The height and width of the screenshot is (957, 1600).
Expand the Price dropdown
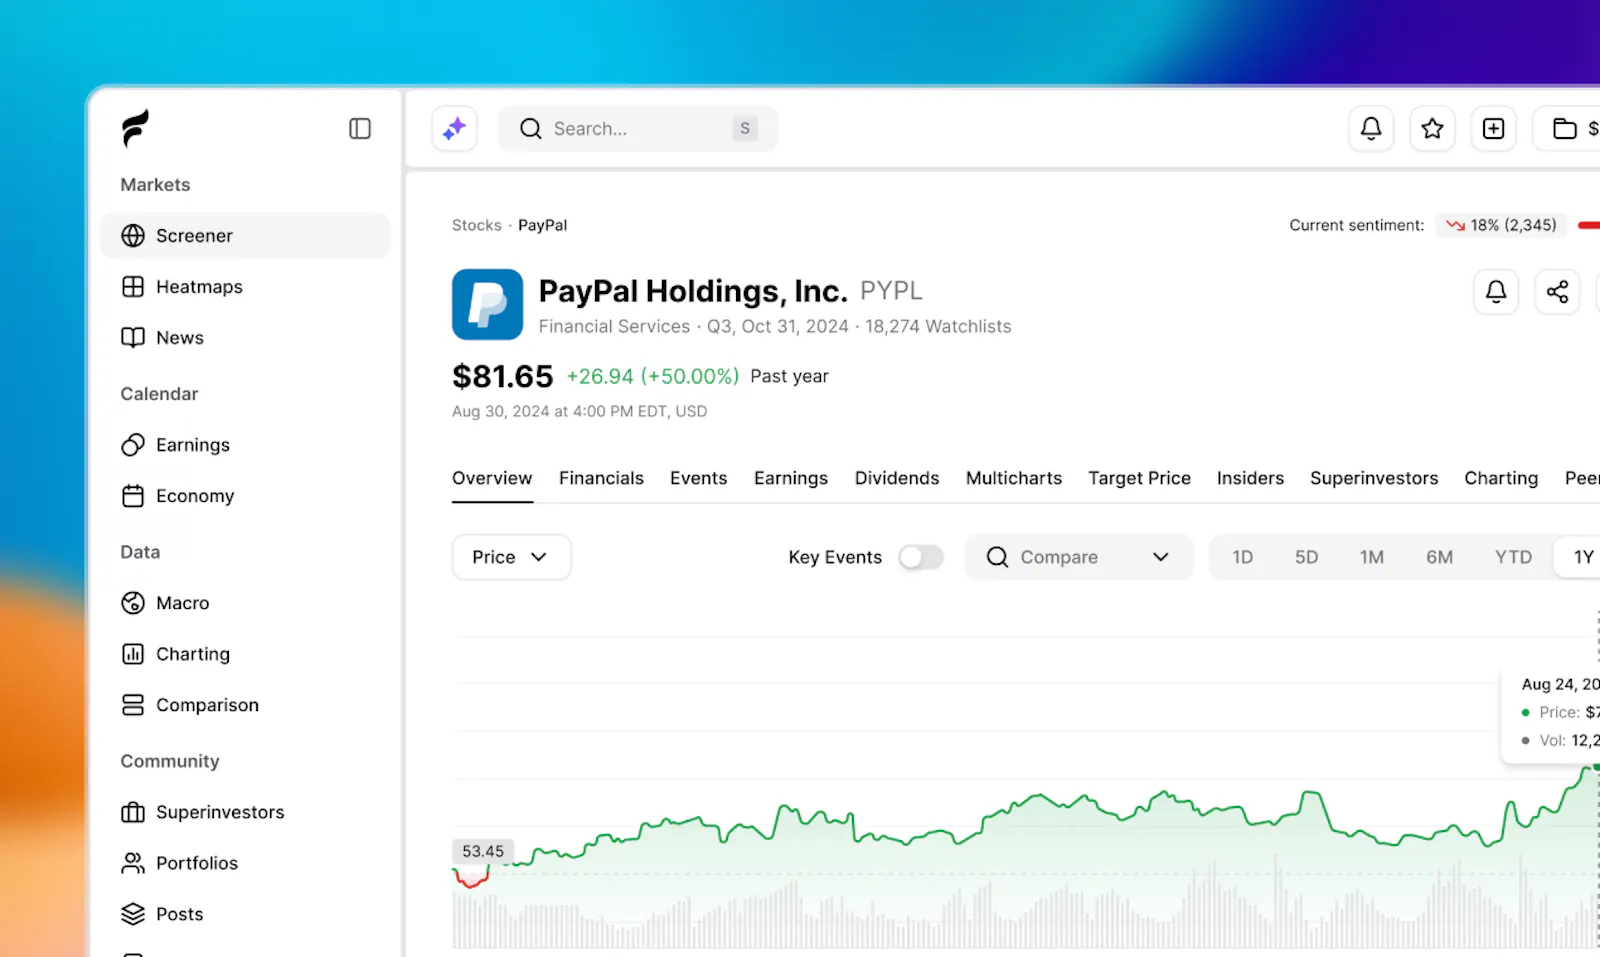click(x=511, y=557)
